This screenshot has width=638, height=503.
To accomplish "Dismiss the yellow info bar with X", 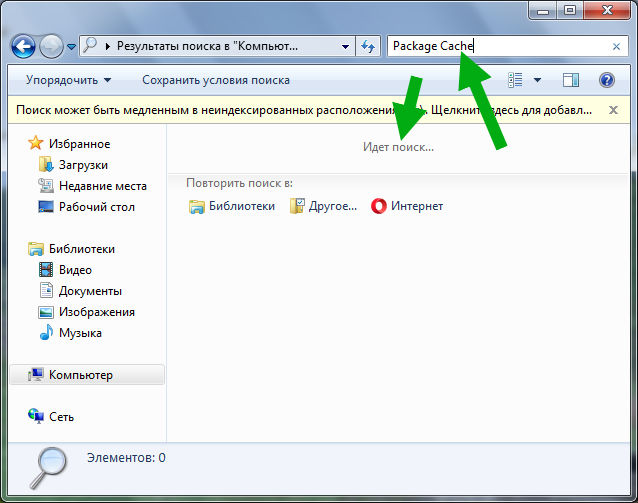I will [613, 110].
